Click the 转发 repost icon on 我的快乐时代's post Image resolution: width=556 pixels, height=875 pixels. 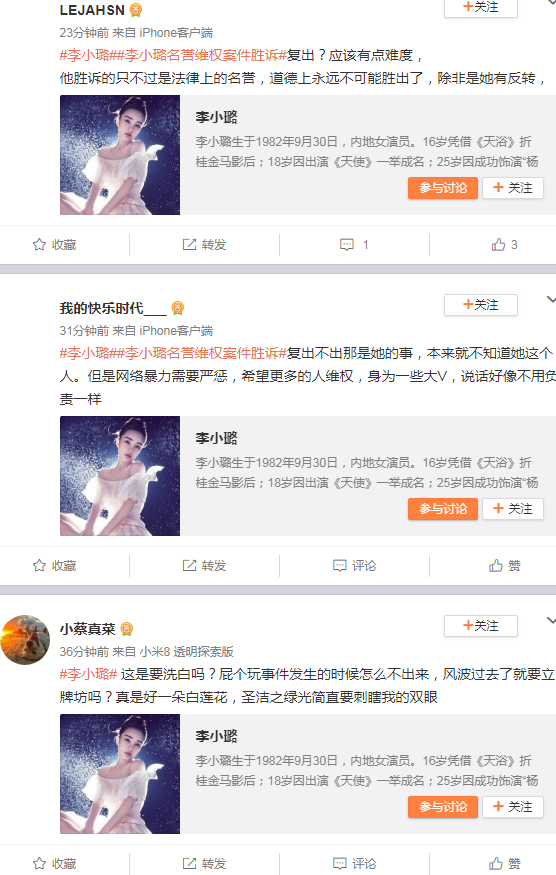190,566
